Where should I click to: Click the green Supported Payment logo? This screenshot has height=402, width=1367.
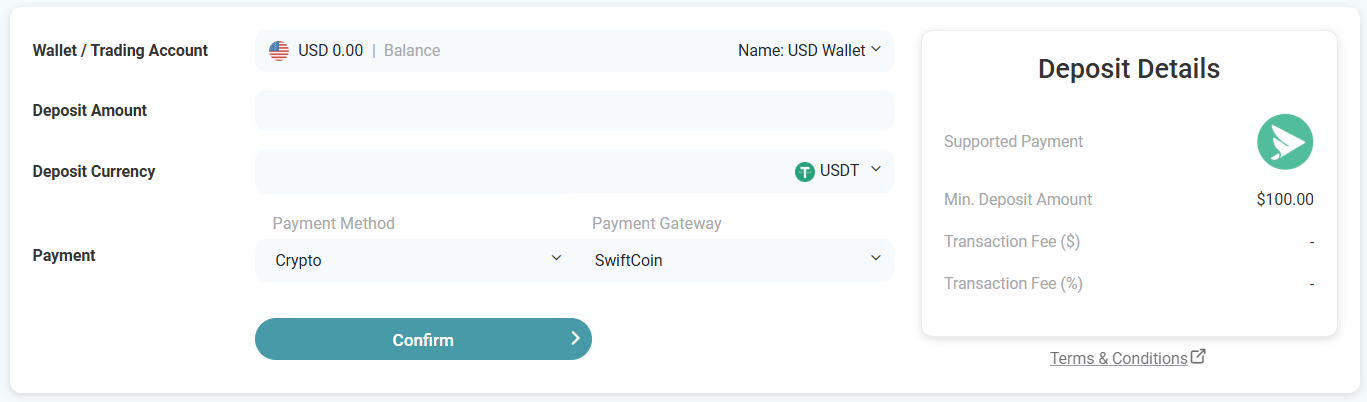point(1285,142)
